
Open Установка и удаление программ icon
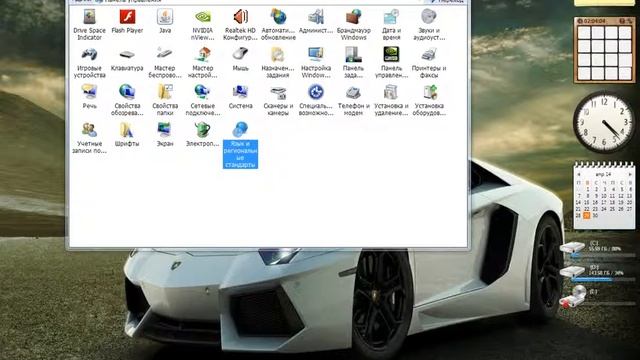coord(391,100)
